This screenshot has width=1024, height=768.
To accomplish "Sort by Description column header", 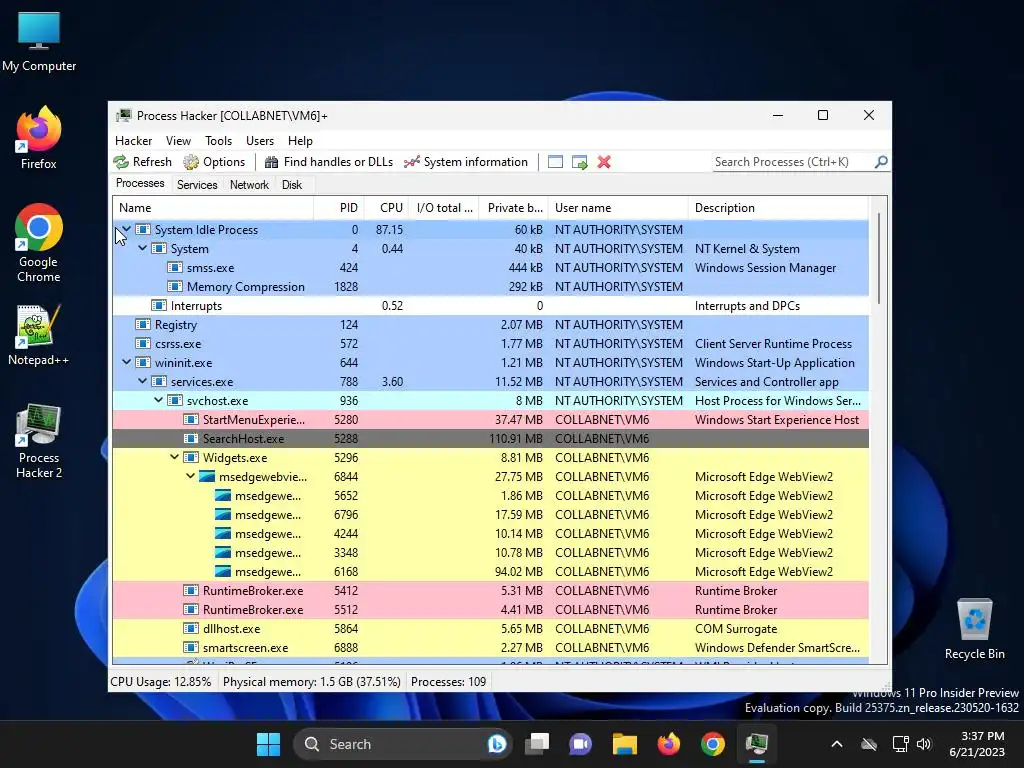I will pos(778,208).
